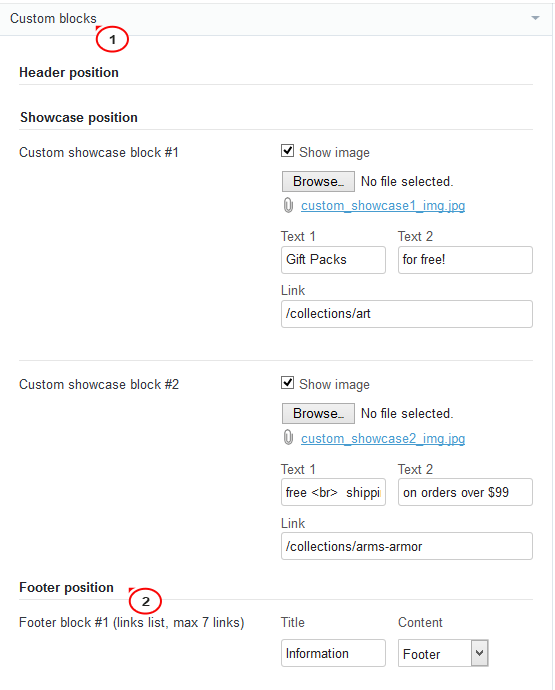
Task: Open the custom_showcase2_img.jpg link
Action: point(383,438)
